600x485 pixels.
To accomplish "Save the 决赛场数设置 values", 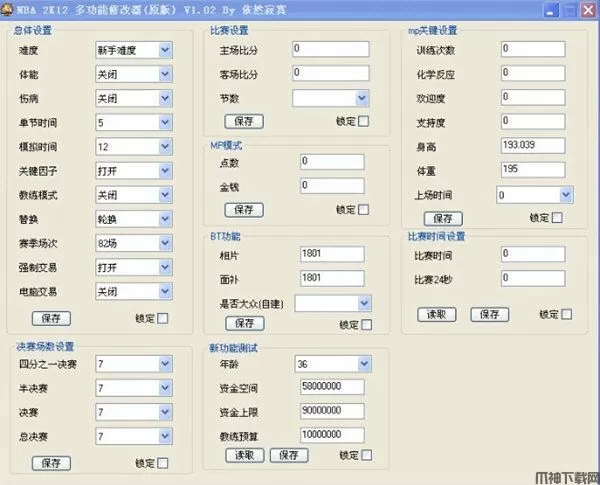I will 51,463.
